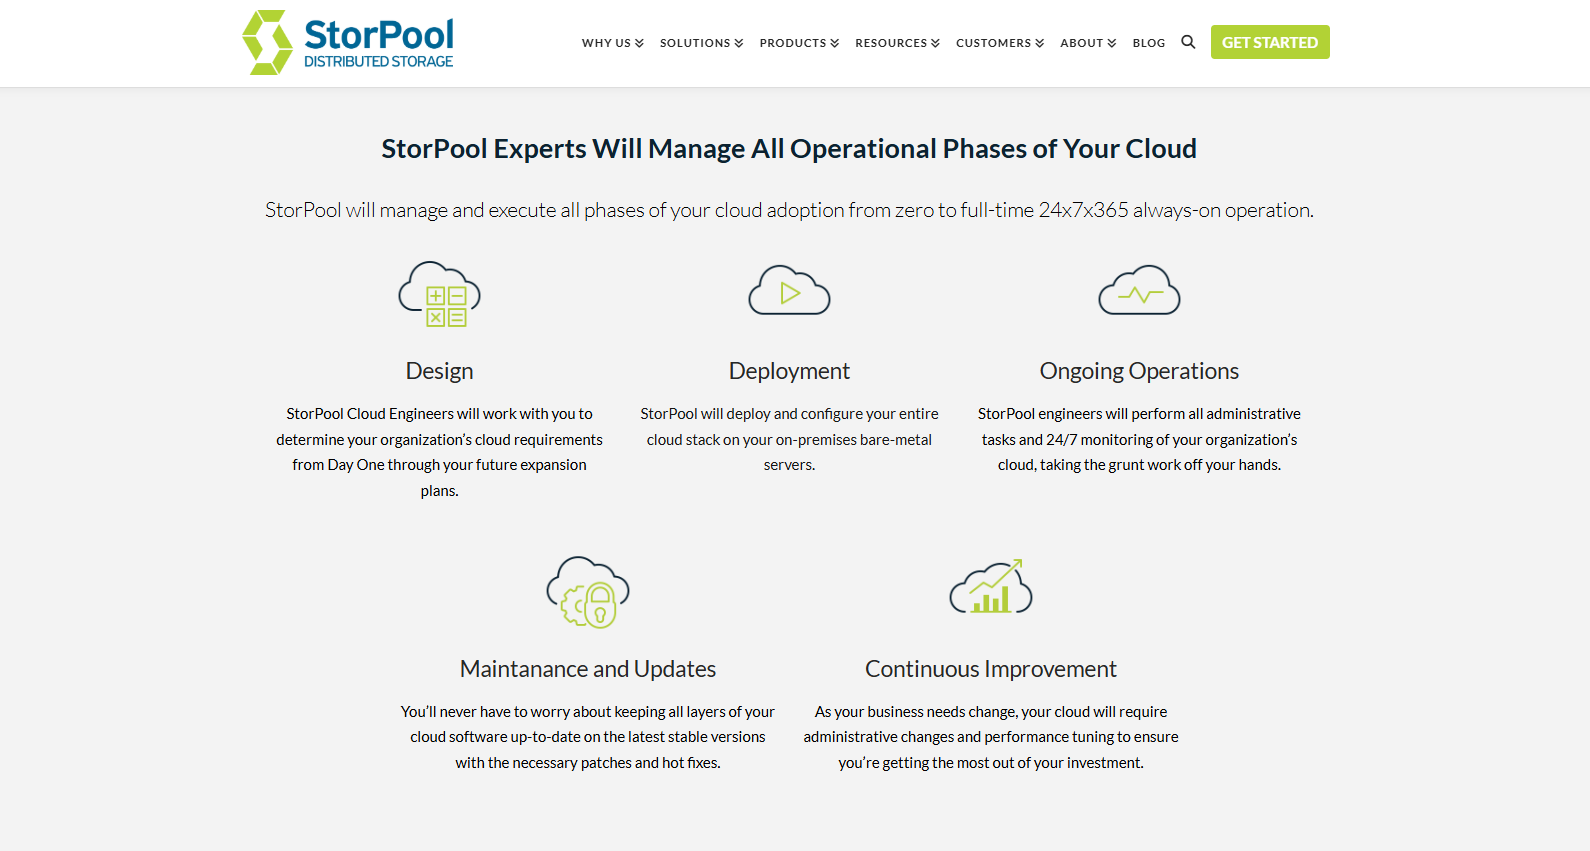This screenshot has width=1590, height=851.
Task: Click the Continuous Improvement chart icon
Action: (991, 587)
